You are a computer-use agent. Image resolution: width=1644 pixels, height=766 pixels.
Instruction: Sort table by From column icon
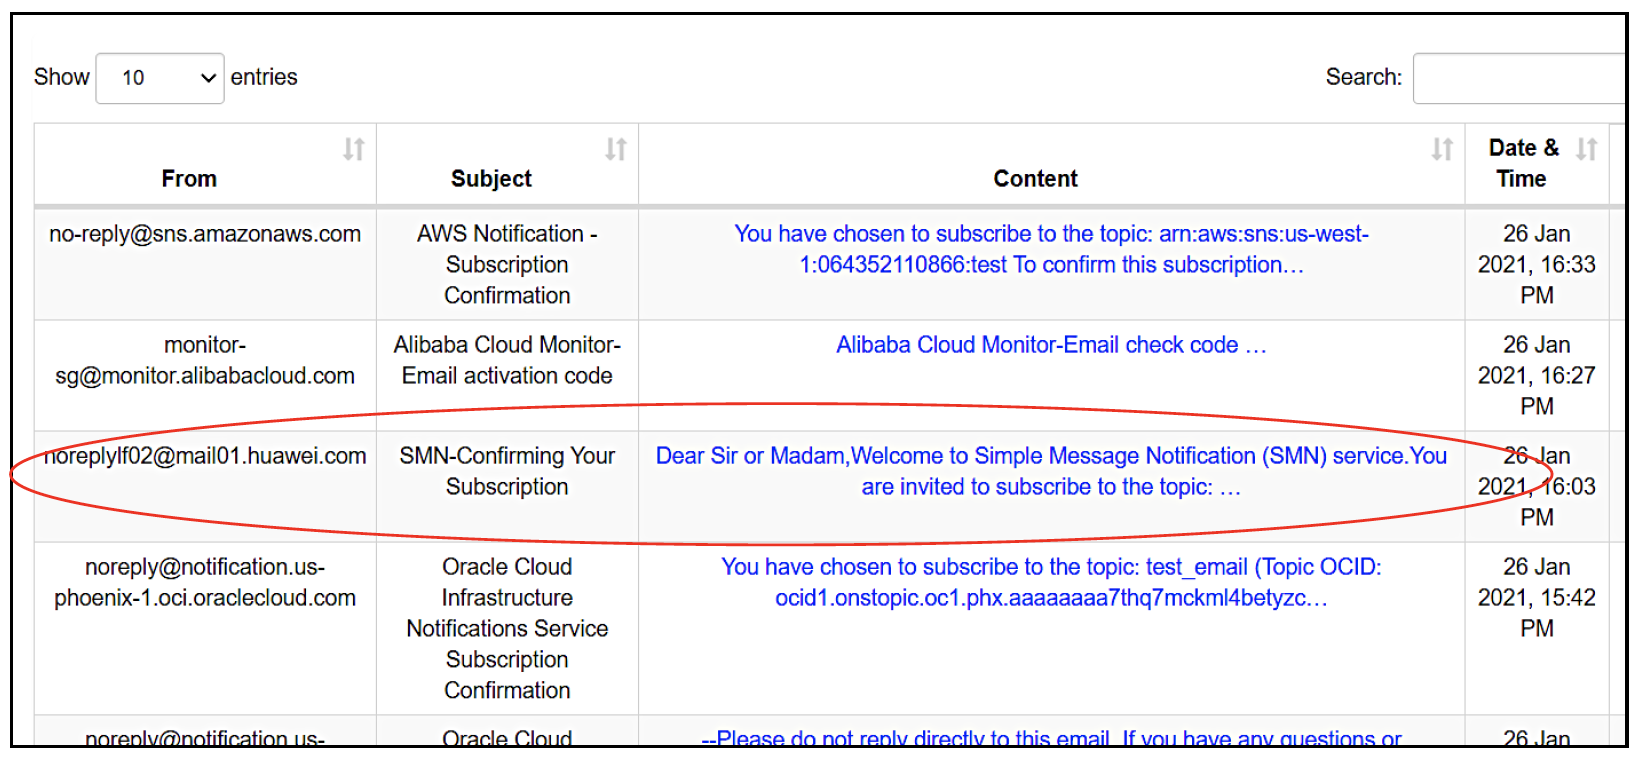coord(354,149)
